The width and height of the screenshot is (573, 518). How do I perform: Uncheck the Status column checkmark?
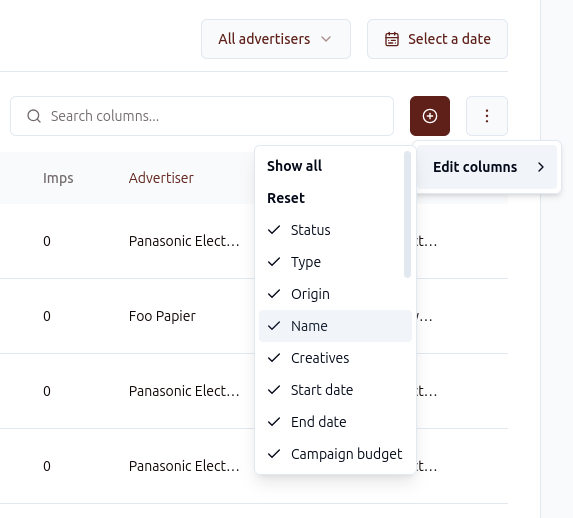[x=274, y=230]
